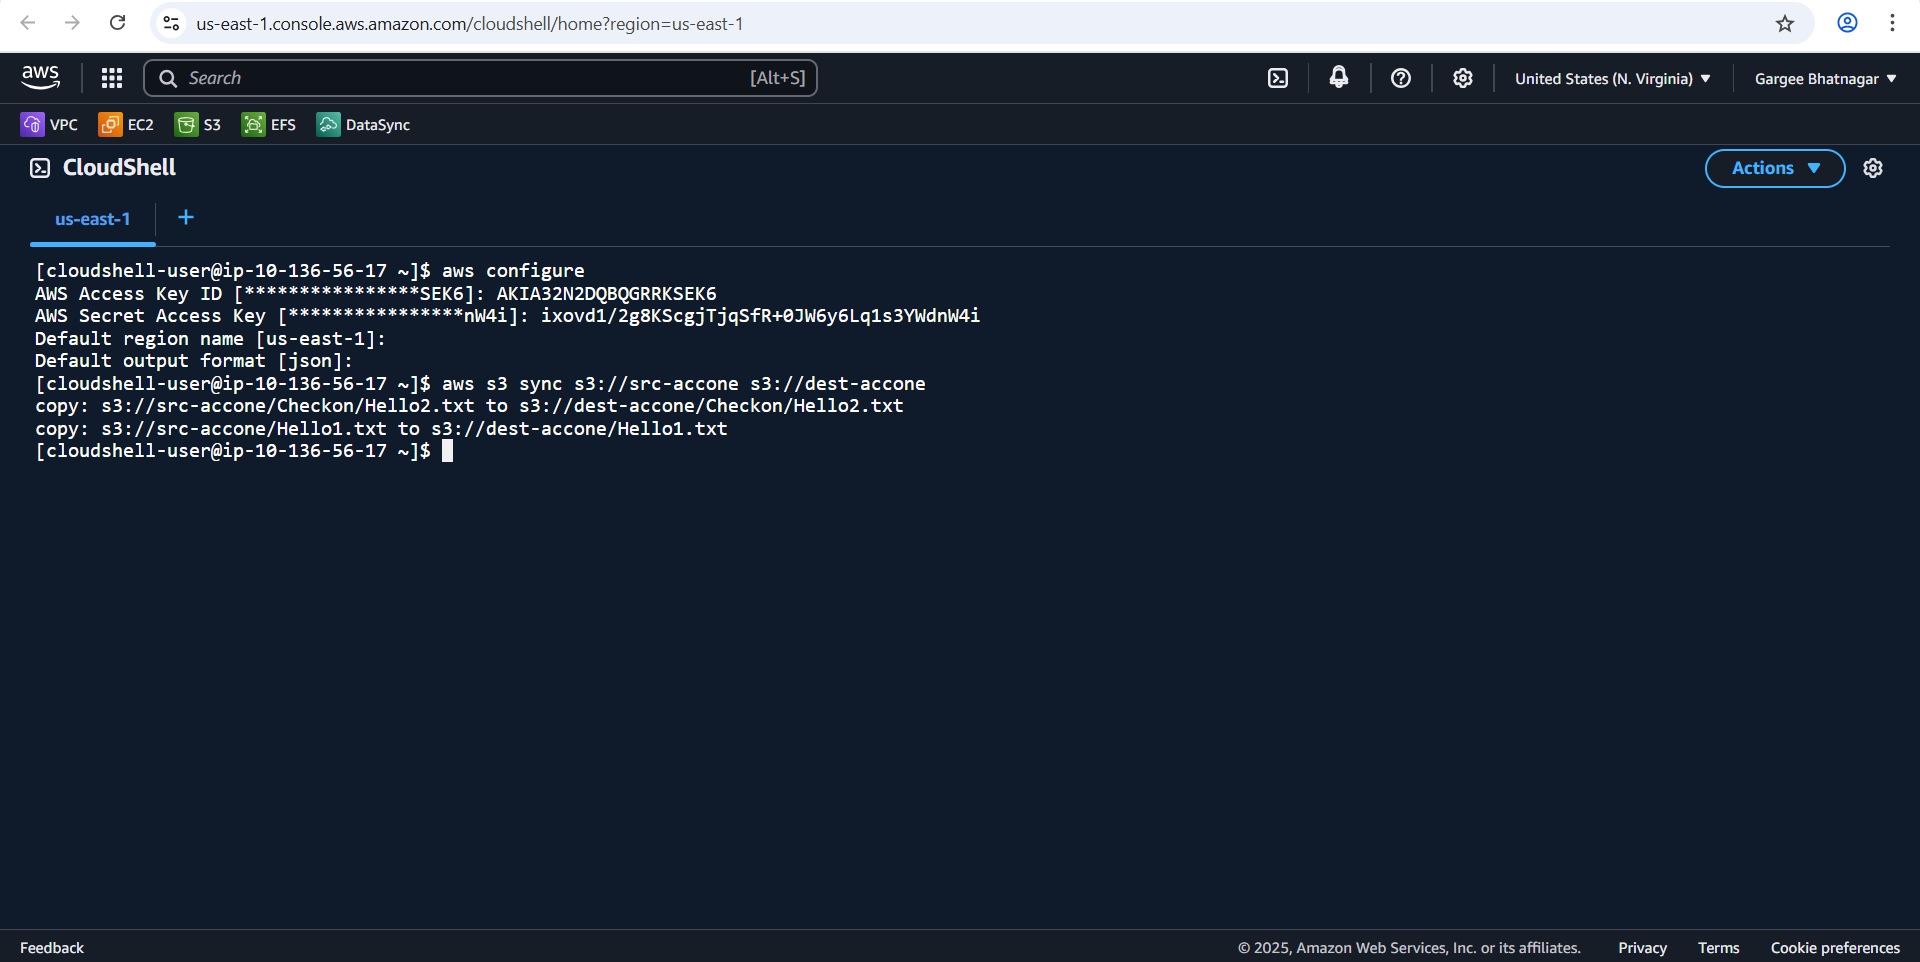Click the Default region name line

[x=210, y=339]
